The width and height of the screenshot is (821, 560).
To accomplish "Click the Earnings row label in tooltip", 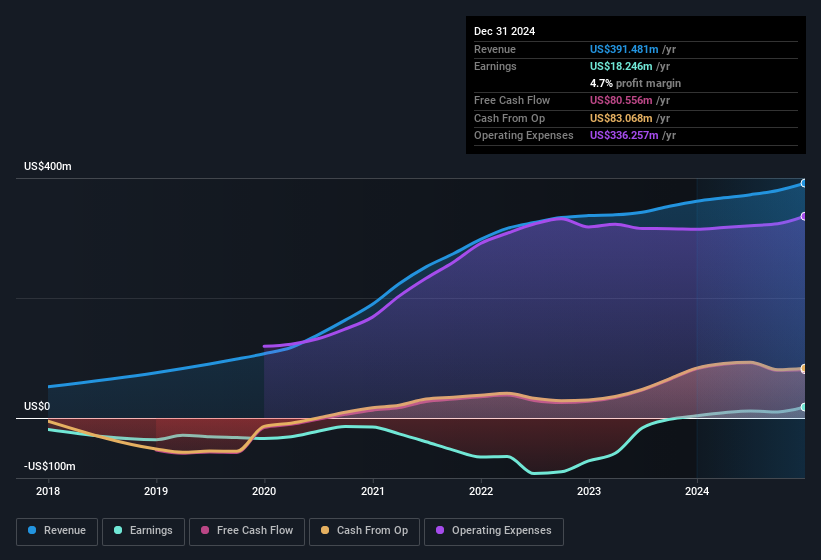I will coord(495,66).
